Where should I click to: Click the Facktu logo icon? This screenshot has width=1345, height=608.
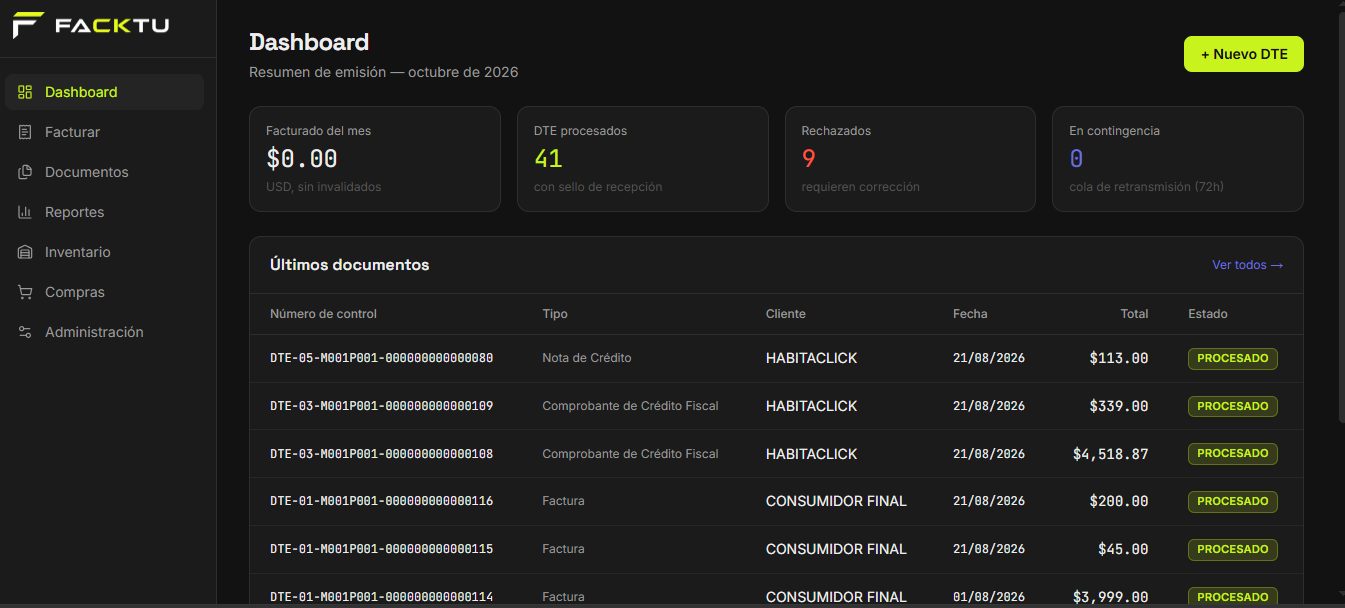(x=27, y=25)
